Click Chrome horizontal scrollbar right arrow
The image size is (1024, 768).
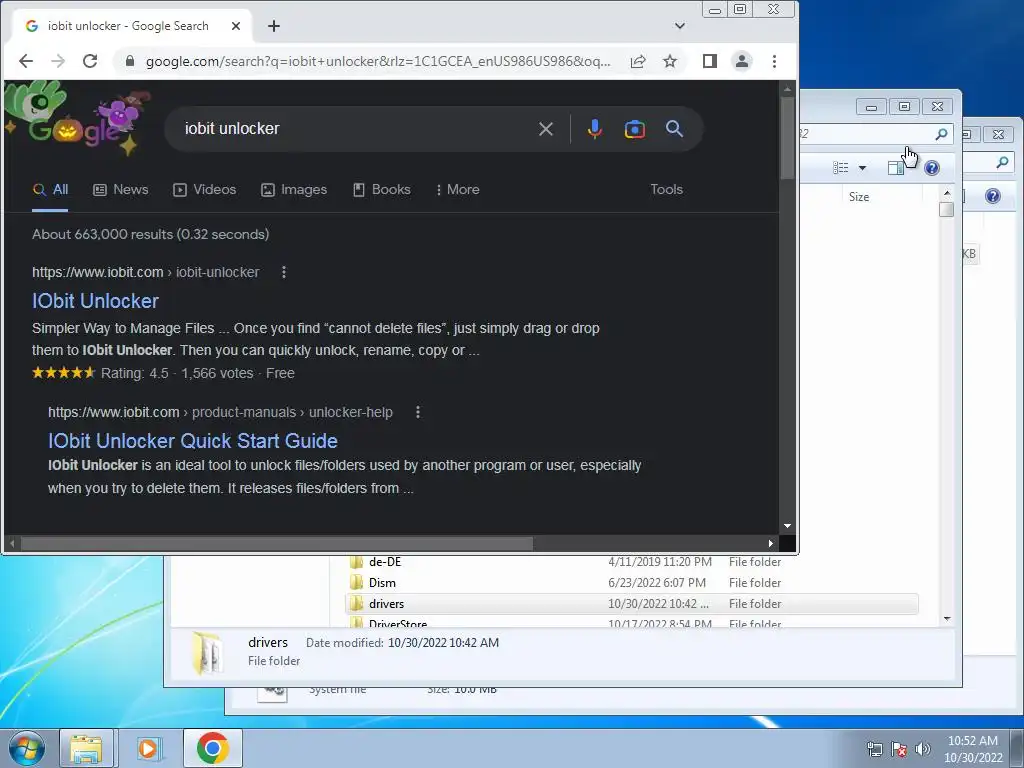point(771,543)
